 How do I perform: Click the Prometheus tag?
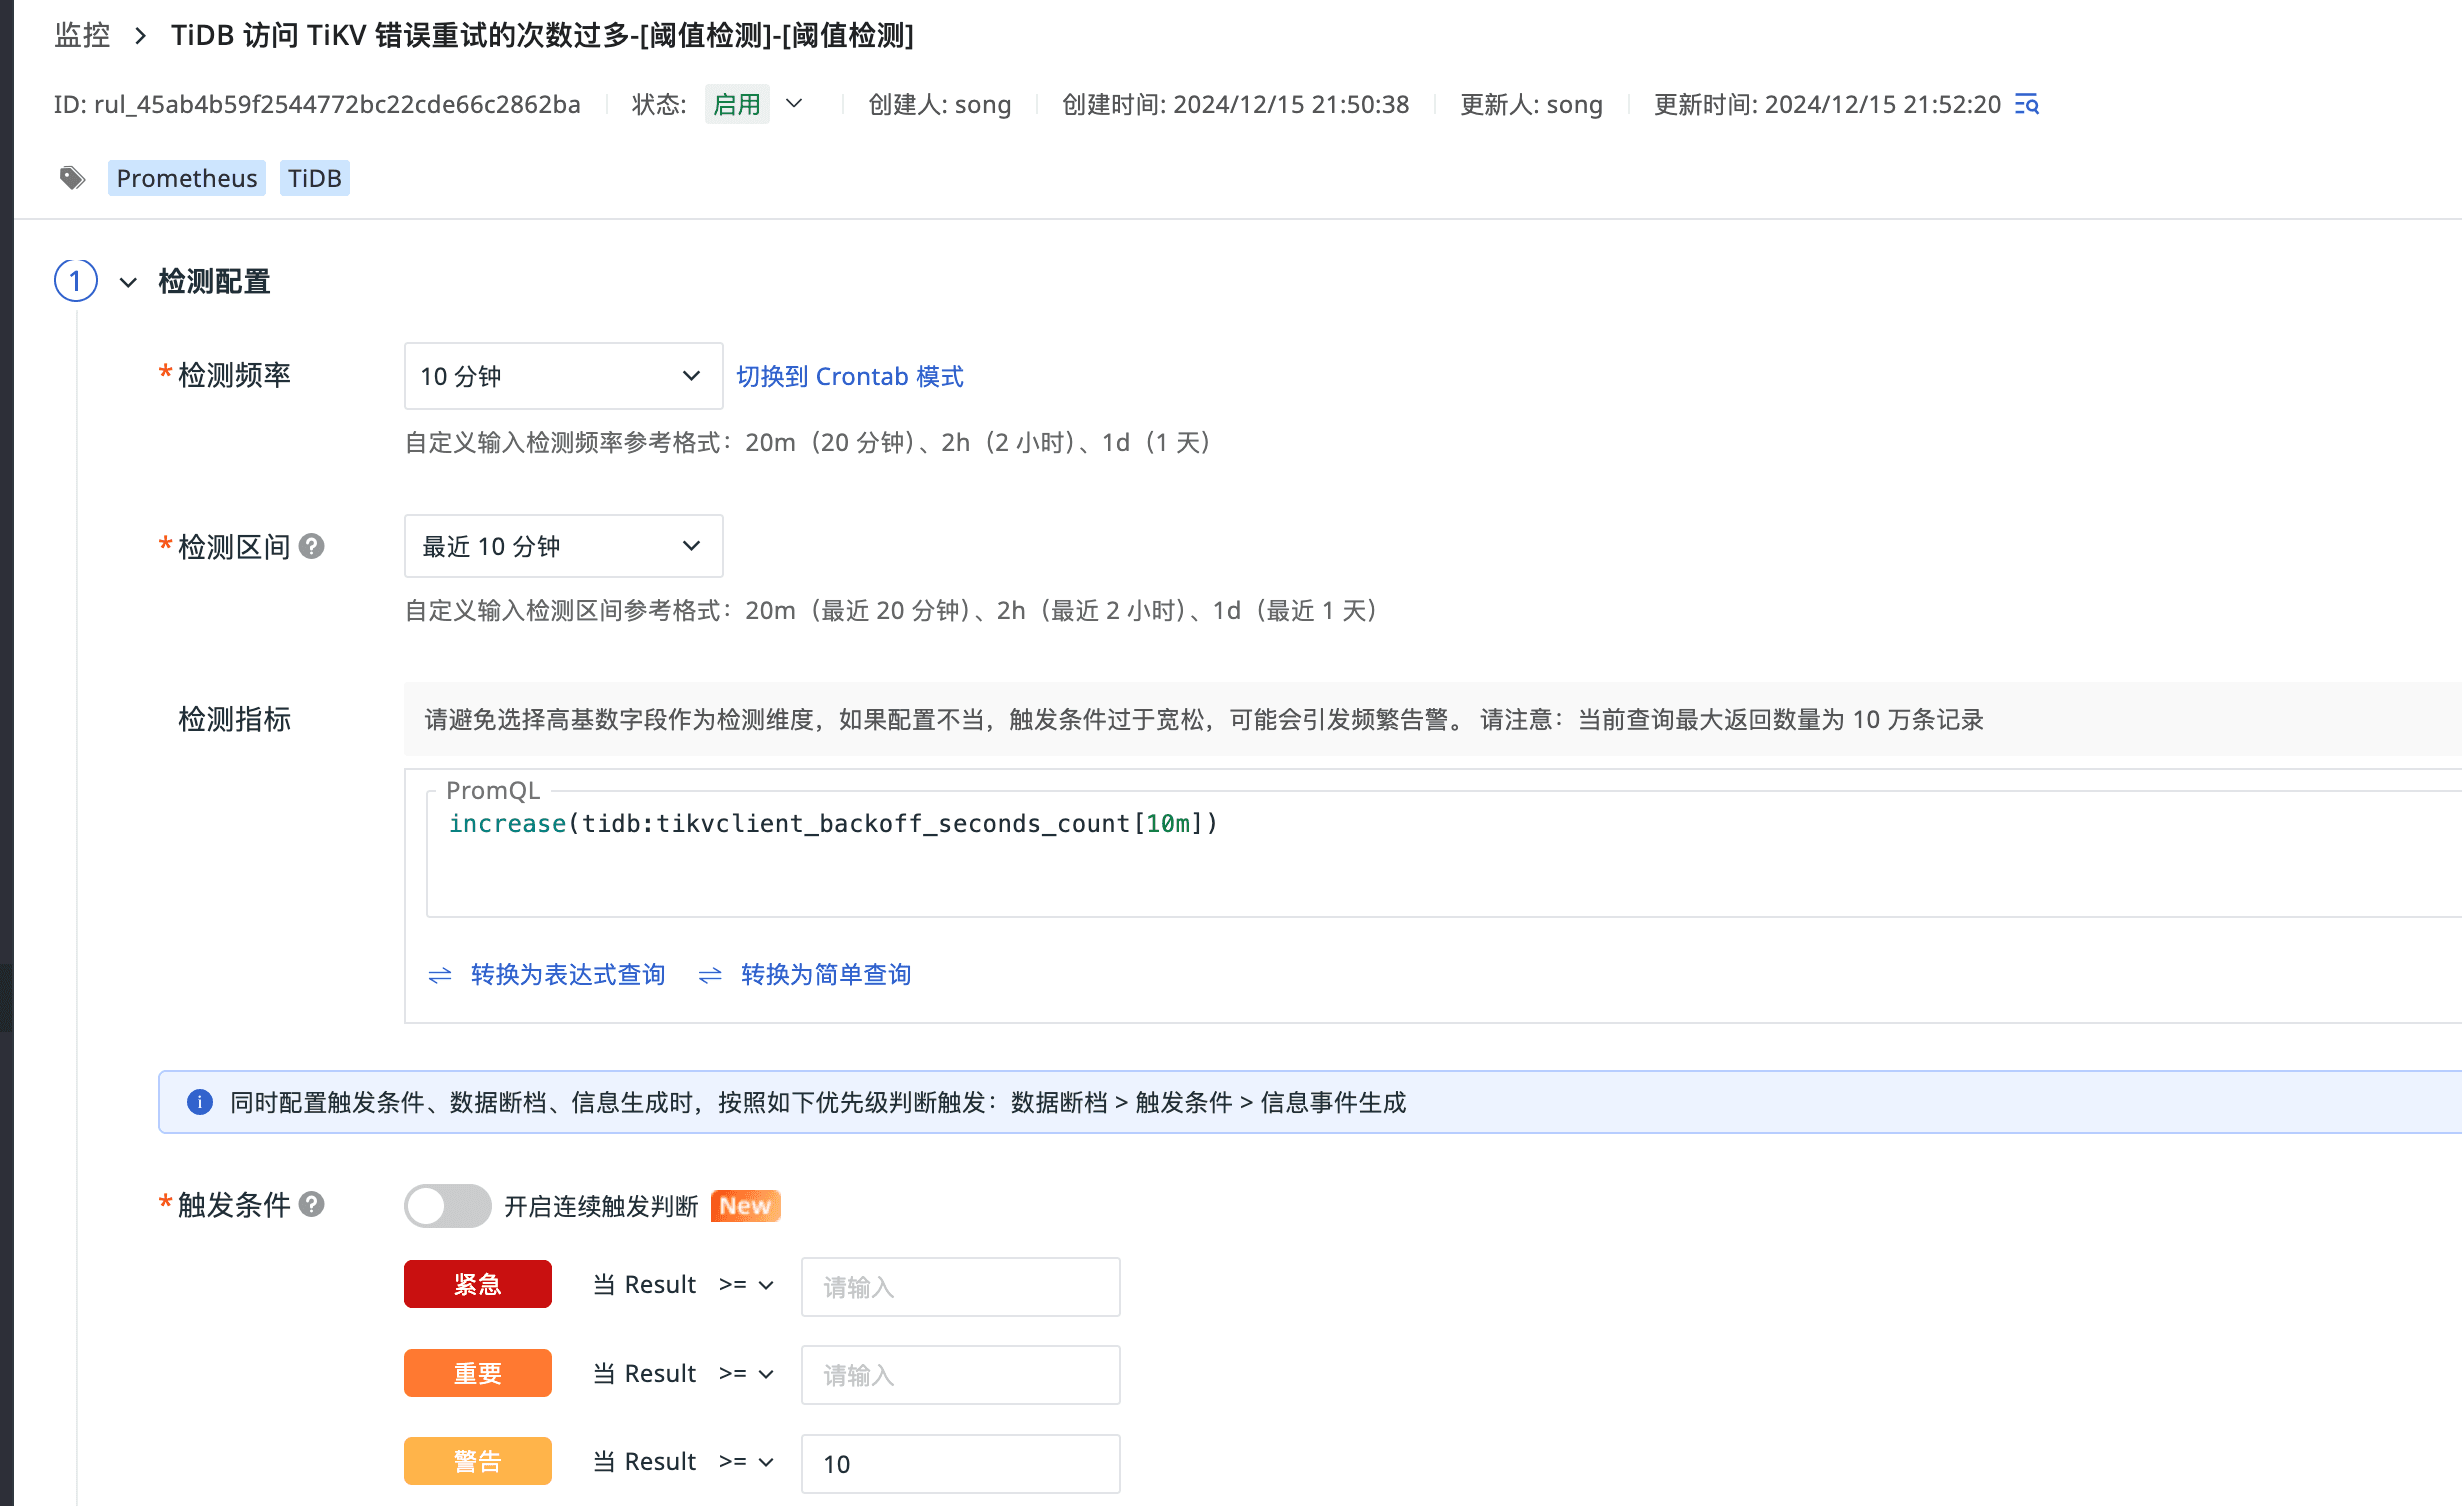[186, 178]
